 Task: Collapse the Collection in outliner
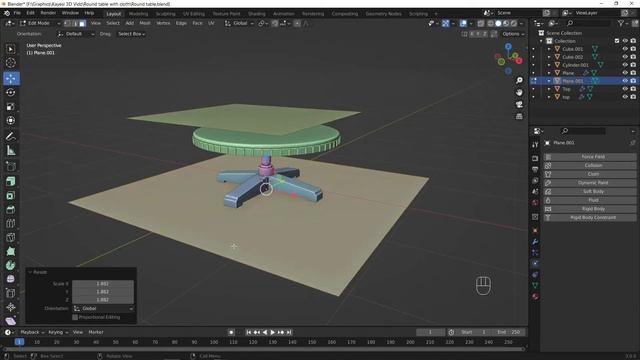pyautogui.click(x=541, y=41)
